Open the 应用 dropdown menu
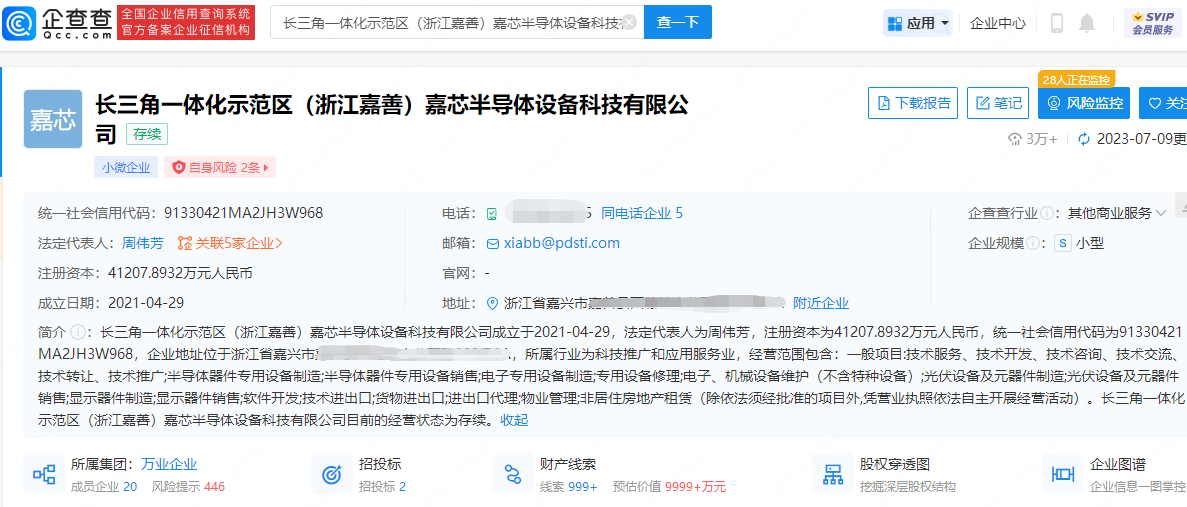Viewport: 1187px width, 507px height. (x=918, y=23)
